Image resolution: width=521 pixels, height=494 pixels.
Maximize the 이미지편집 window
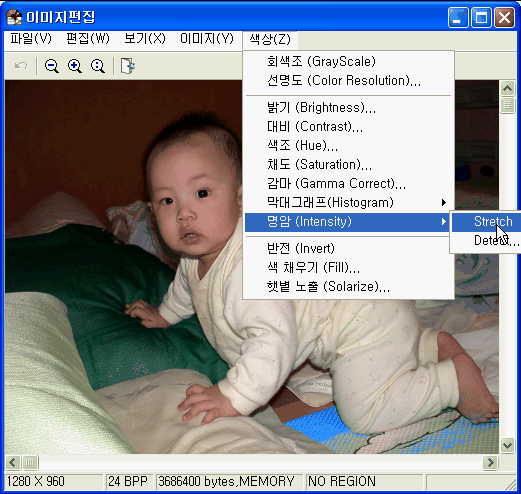pyautogui.click(x=481, y=18)
